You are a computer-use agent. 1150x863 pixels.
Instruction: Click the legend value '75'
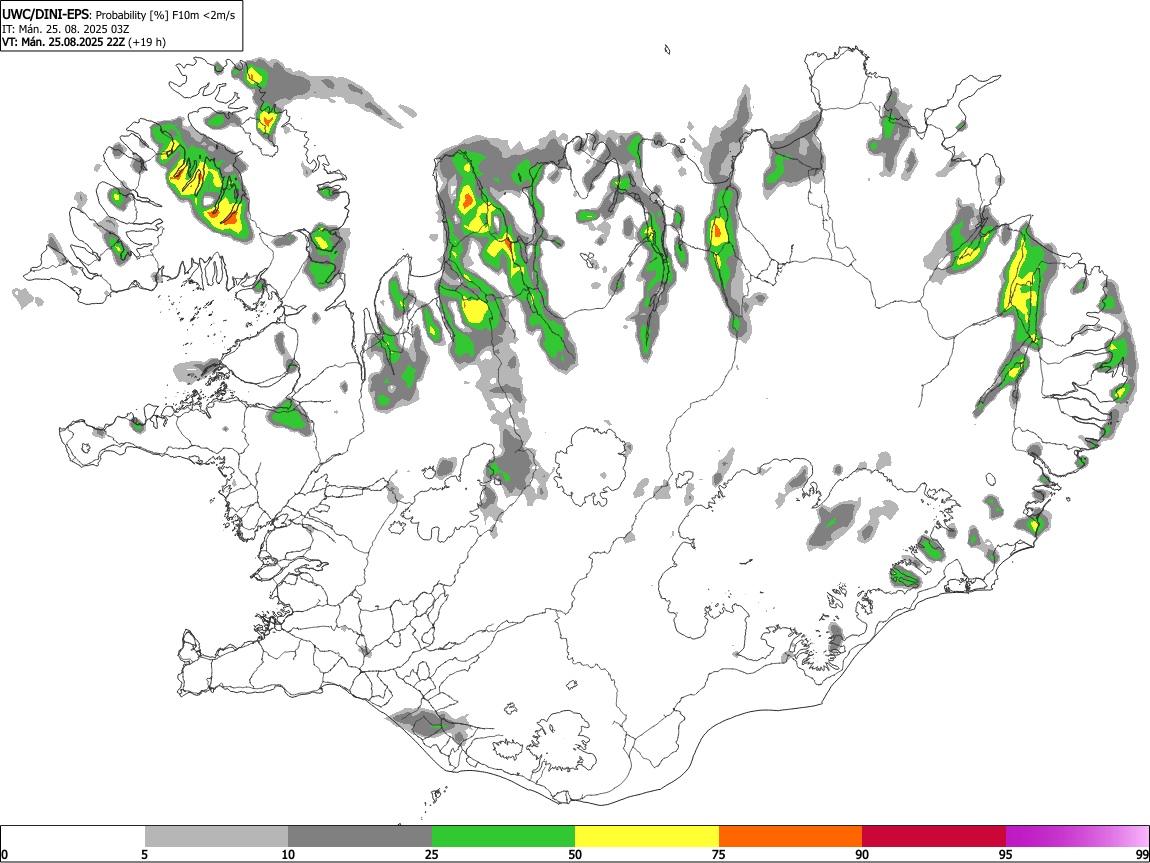point(719,854)
